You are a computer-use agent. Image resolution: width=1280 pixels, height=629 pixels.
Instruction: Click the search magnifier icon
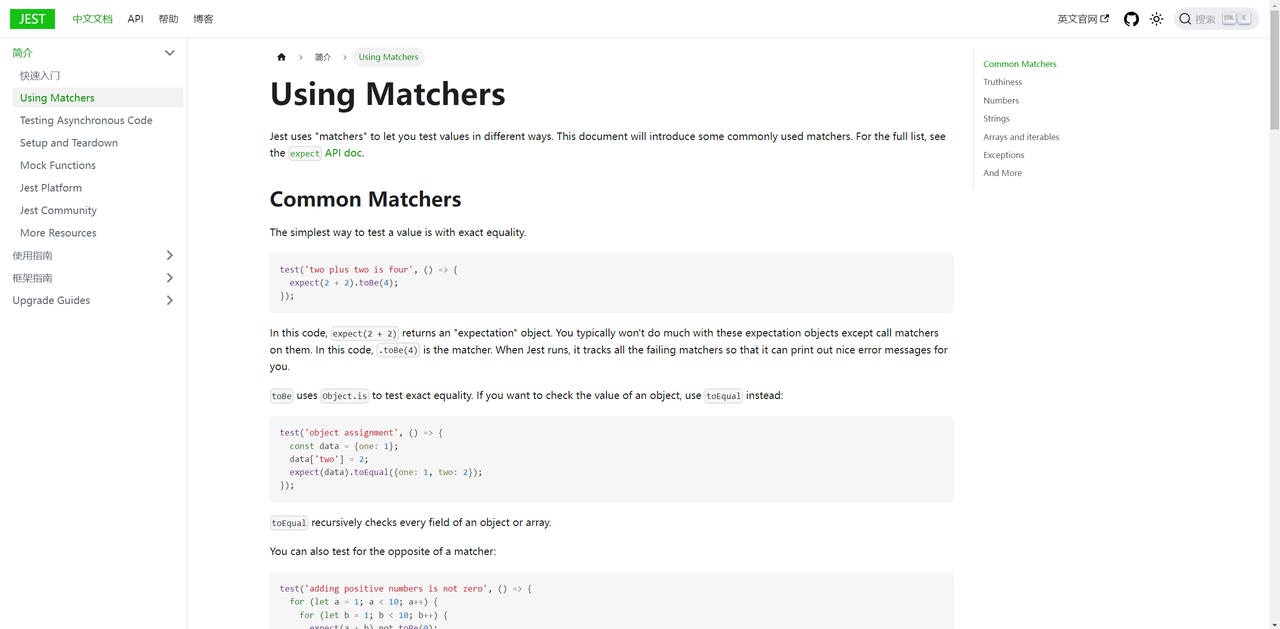coord(1185,19)
